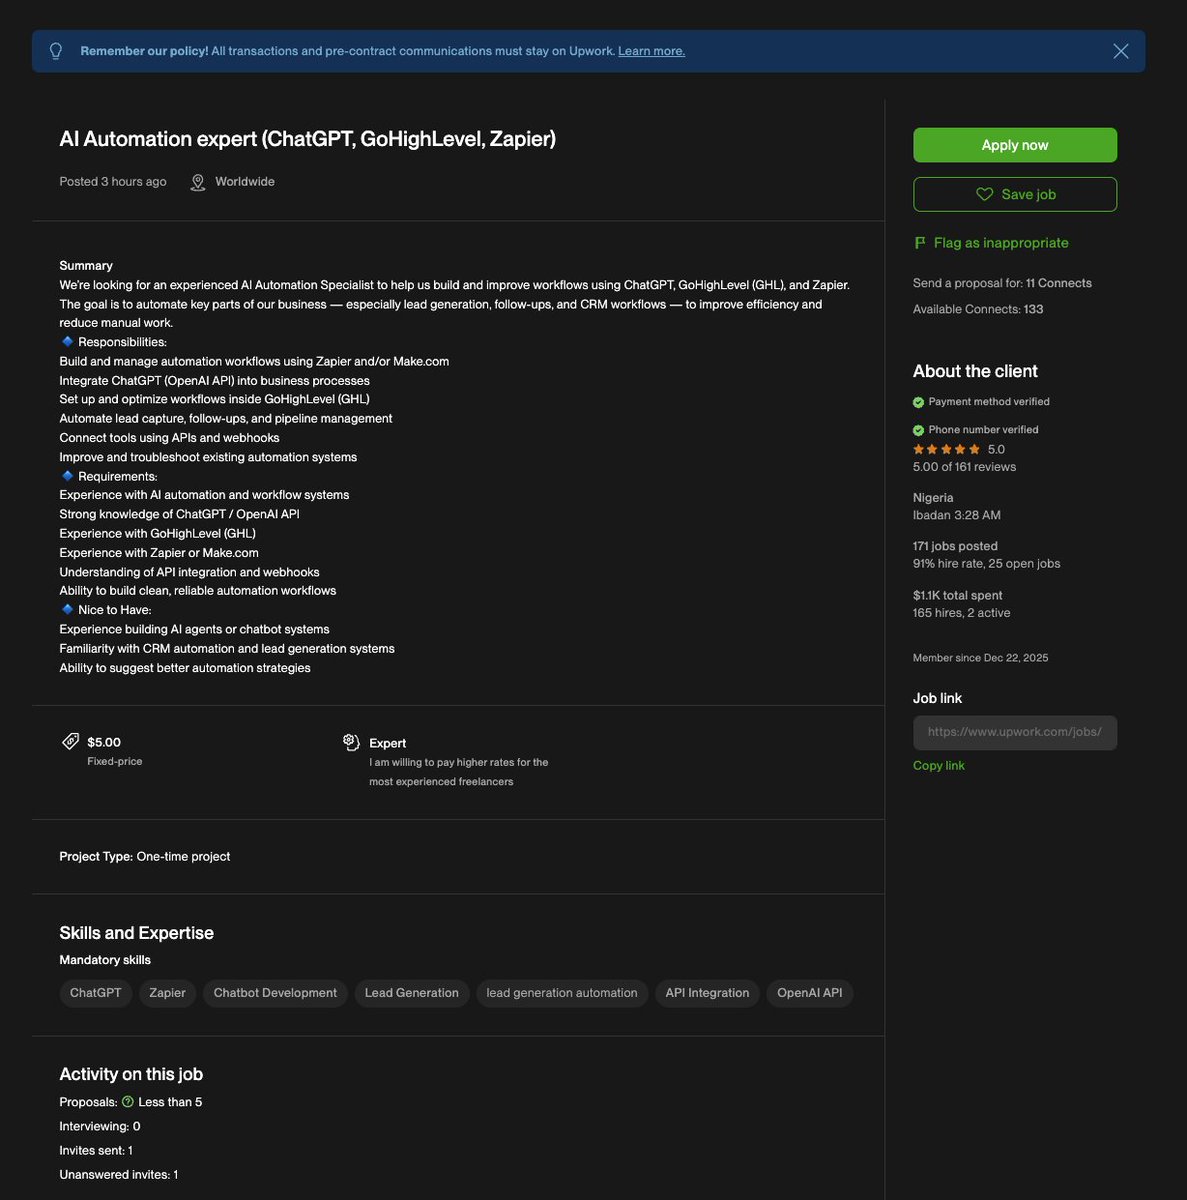Viewport: 1187px width, 1200px height.
Task: Click the $1.1K total spent text
Action: tap(958, 595)
